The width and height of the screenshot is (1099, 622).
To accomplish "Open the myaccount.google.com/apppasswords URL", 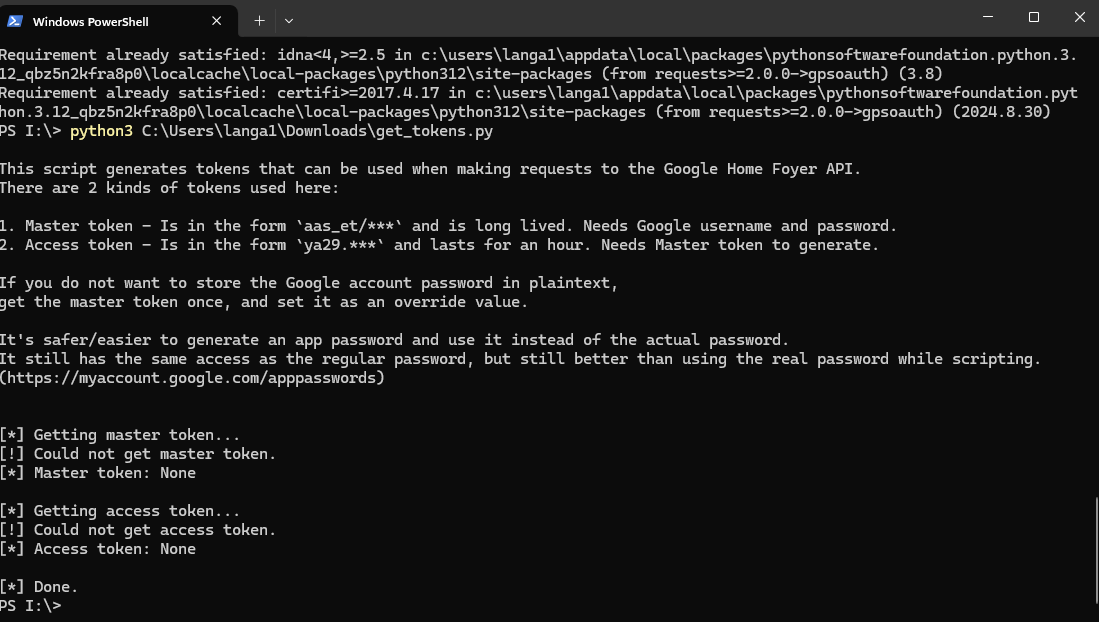I will click(192, 378).
